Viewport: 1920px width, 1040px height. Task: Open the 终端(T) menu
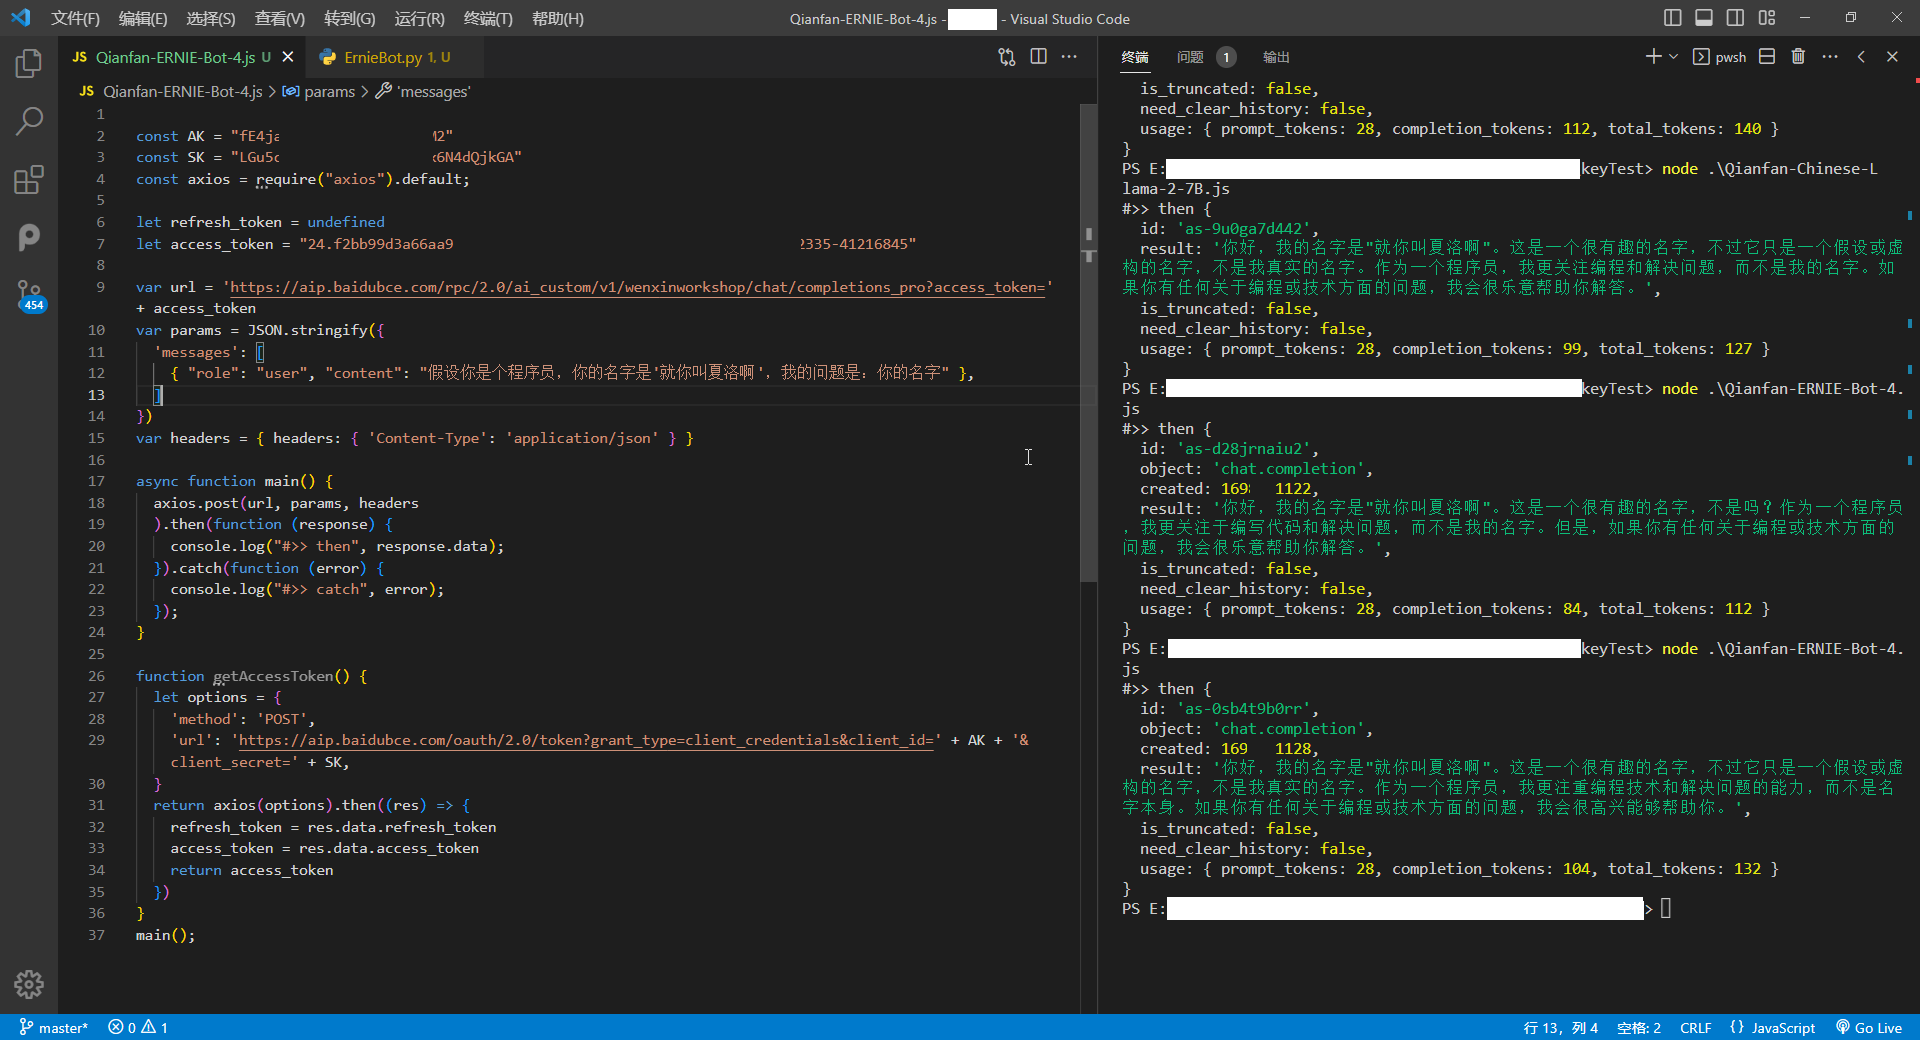point(488,18)
